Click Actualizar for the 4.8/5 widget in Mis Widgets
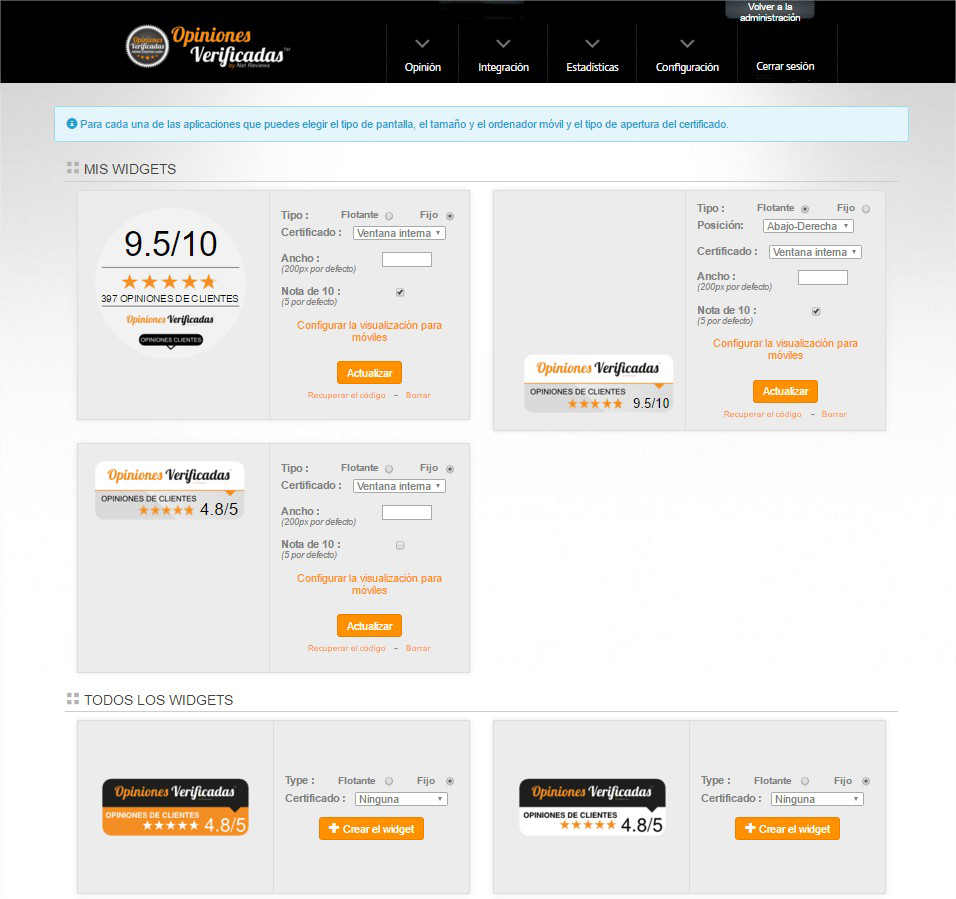 [369, 626]
